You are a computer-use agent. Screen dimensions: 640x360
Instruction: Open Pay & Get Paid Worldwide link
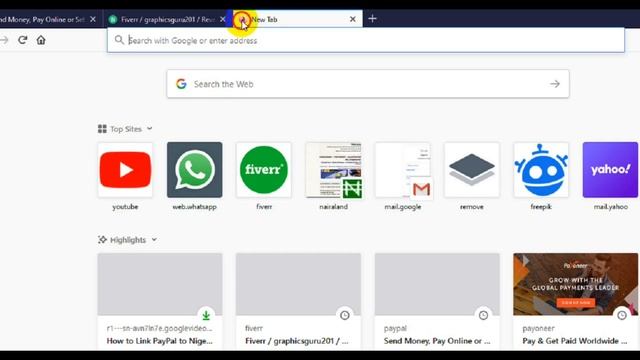point(575,341)
